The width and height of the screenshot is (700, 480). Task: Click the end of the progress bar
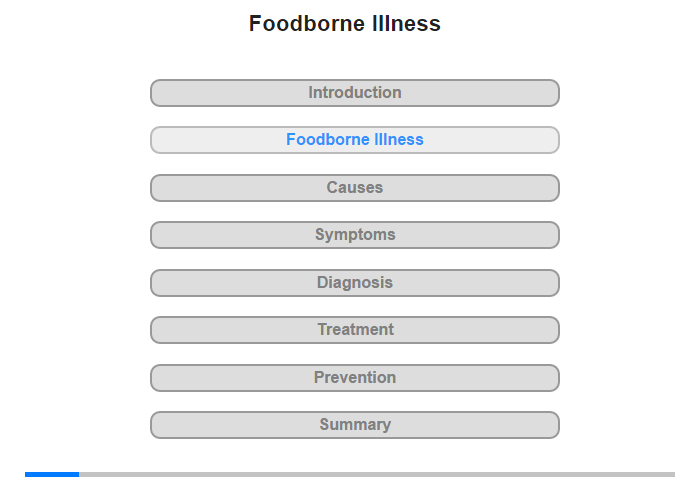(672, 474)
